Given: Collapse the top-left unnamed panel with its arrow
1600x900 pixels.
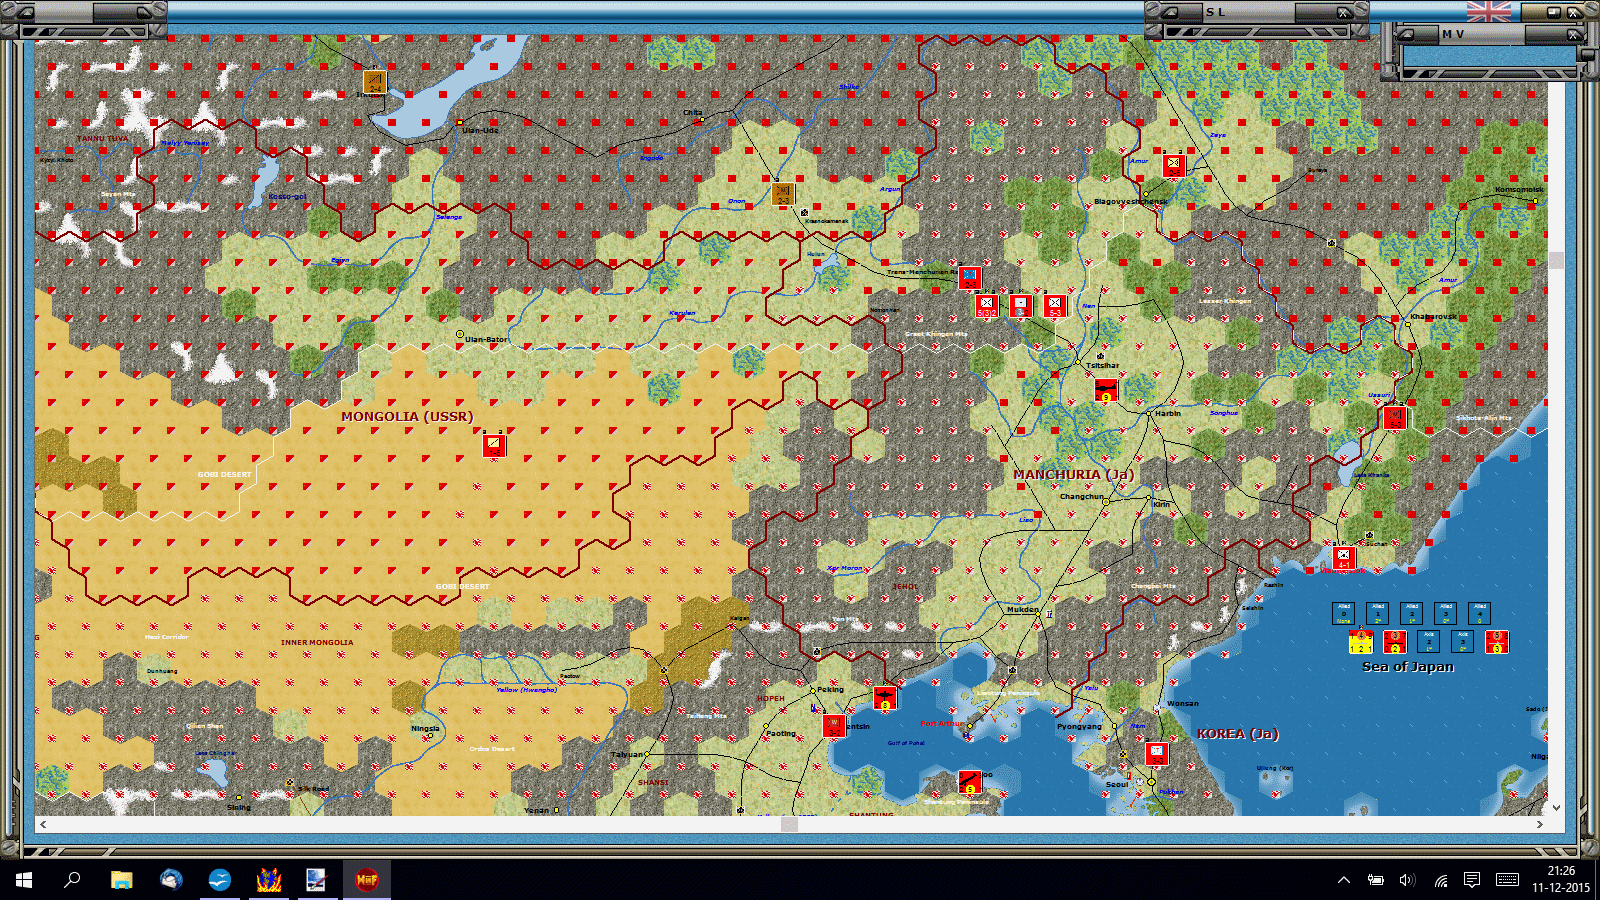Looking at the screenshot, I should (25, 12).
